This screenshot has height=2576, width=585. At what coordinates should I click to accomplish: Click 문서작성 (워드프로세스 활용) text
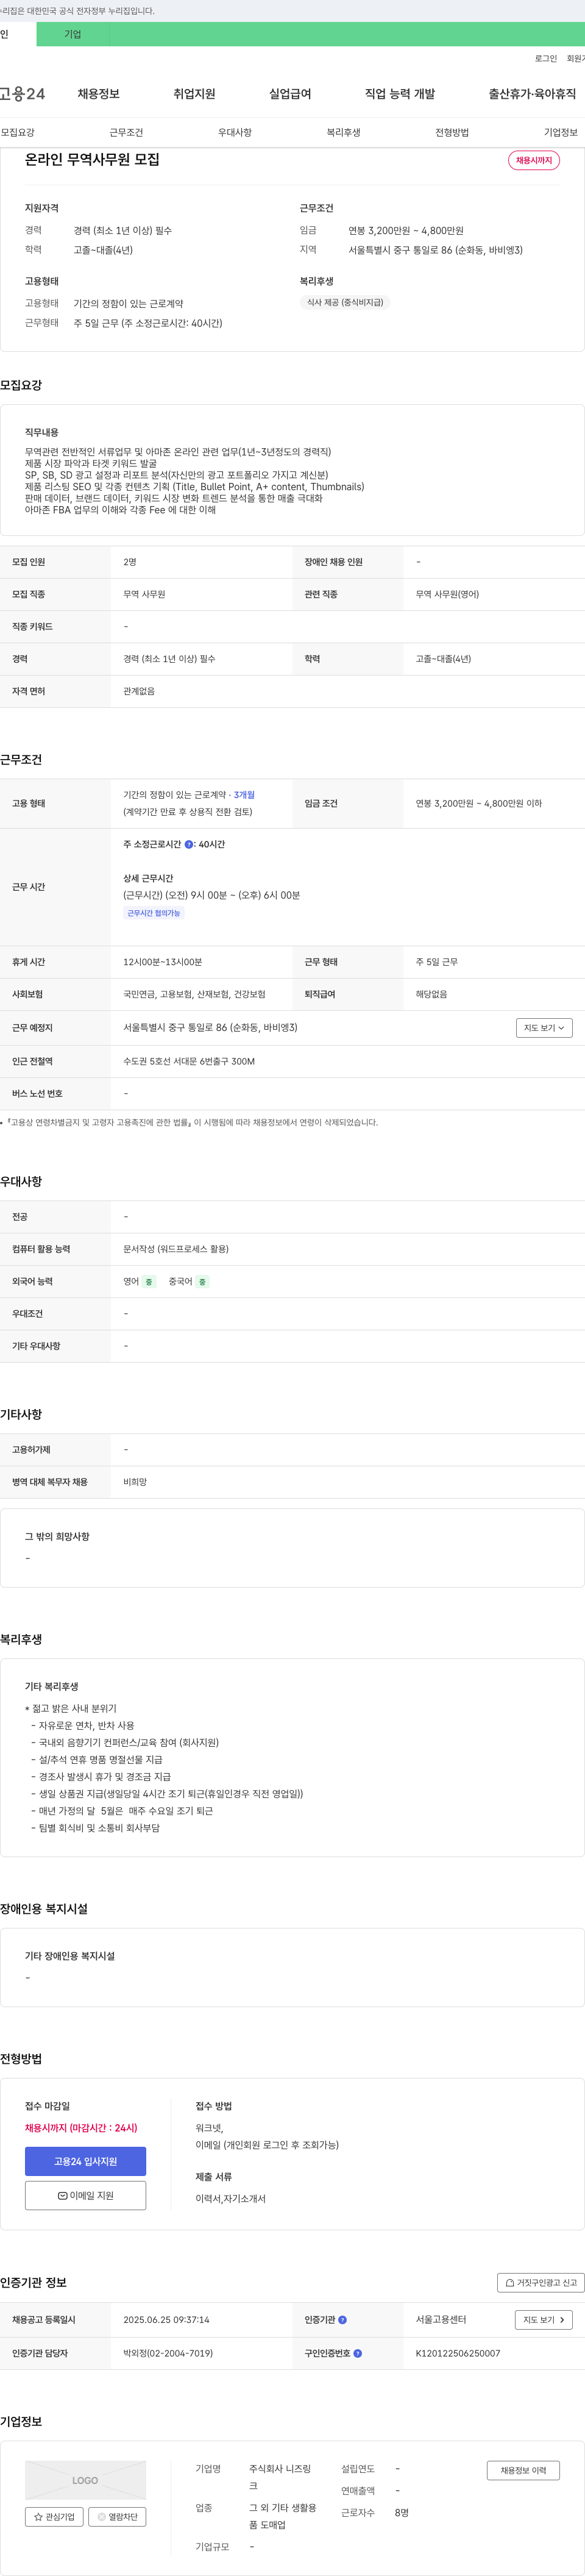pos(176,1249)
